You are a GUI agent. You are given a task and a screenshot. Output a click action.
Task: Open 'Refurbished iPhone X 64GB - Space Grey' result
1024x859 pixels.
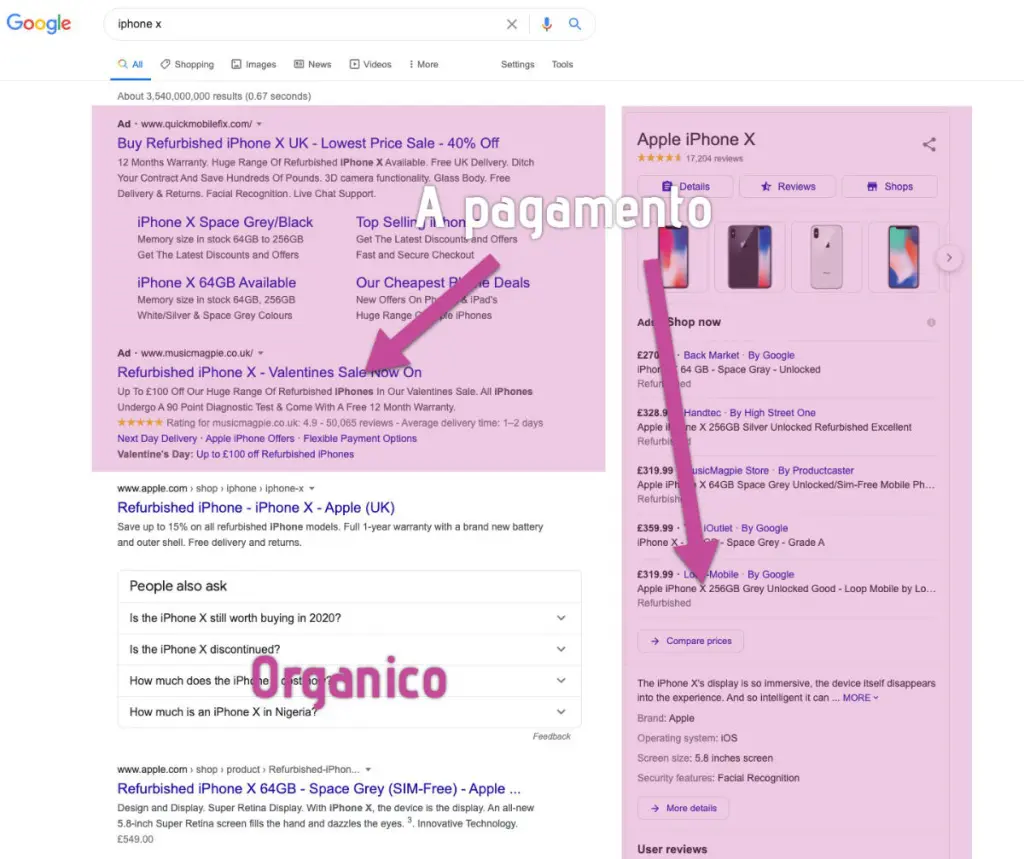tap(319, 788)
